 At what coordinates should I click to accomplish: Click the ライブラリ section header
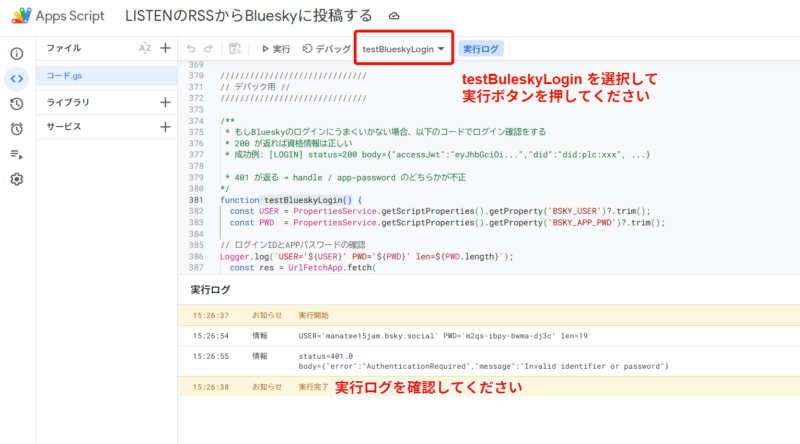68,102
